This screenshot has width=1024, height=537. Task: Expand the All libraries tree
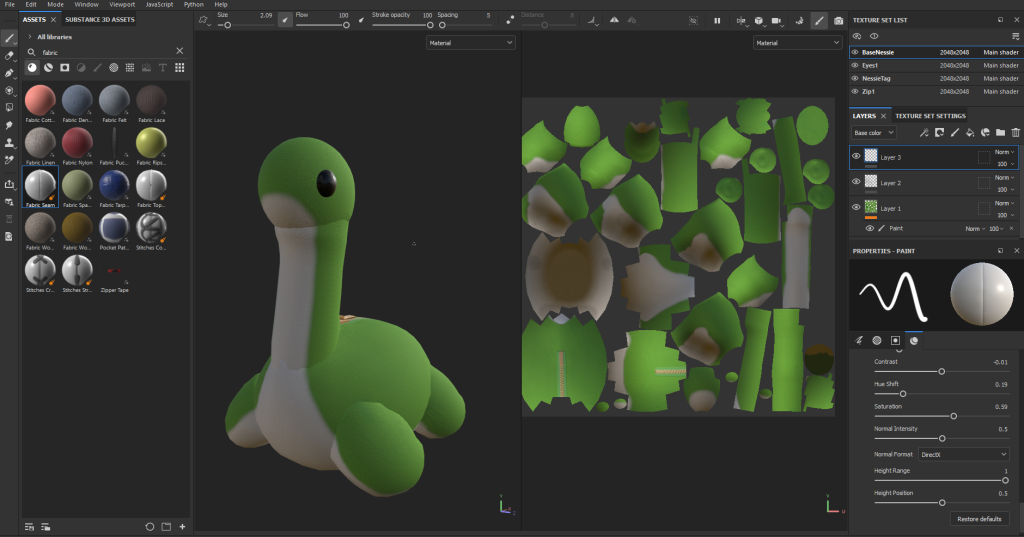31,36
